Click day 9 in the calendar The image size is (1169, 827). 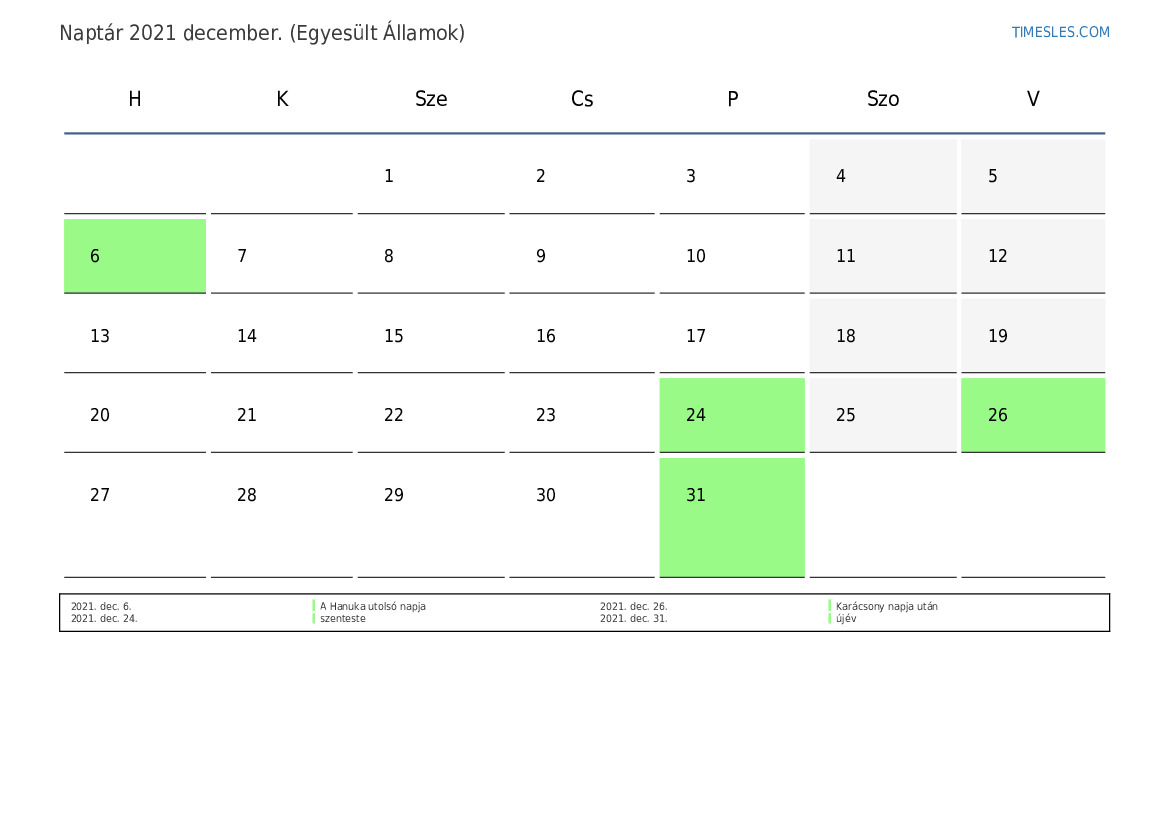(x=582, y=256)
